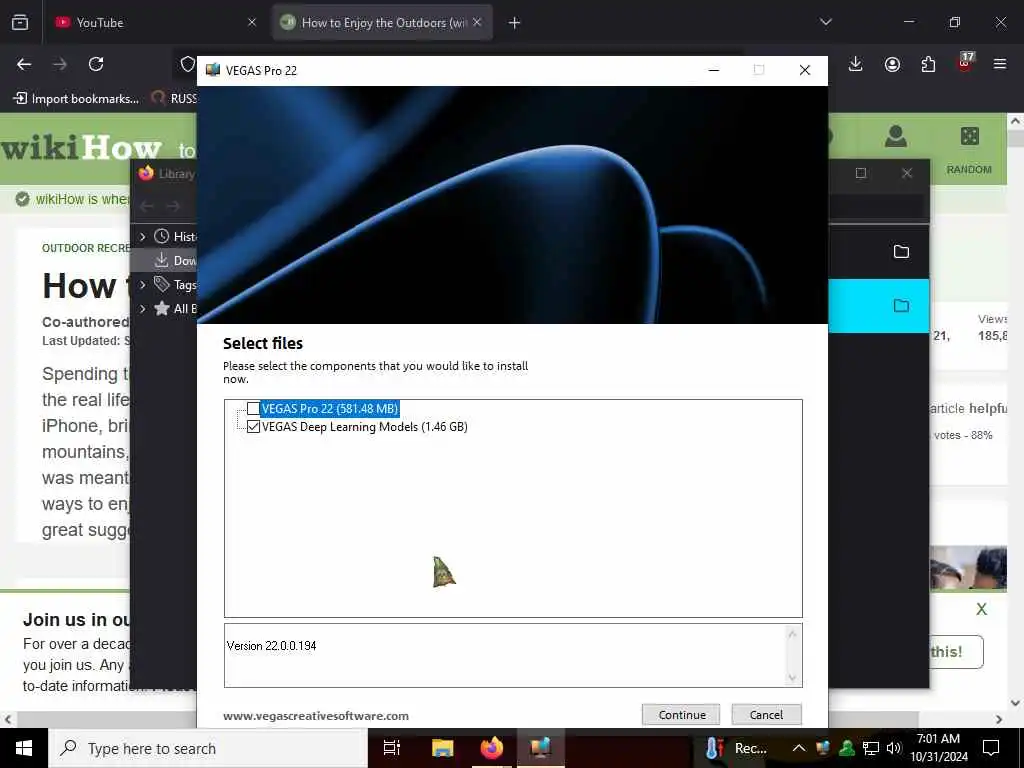The image size is (1024, 768).
Task: Click the wikiHow logo
Action: [81, 148]
